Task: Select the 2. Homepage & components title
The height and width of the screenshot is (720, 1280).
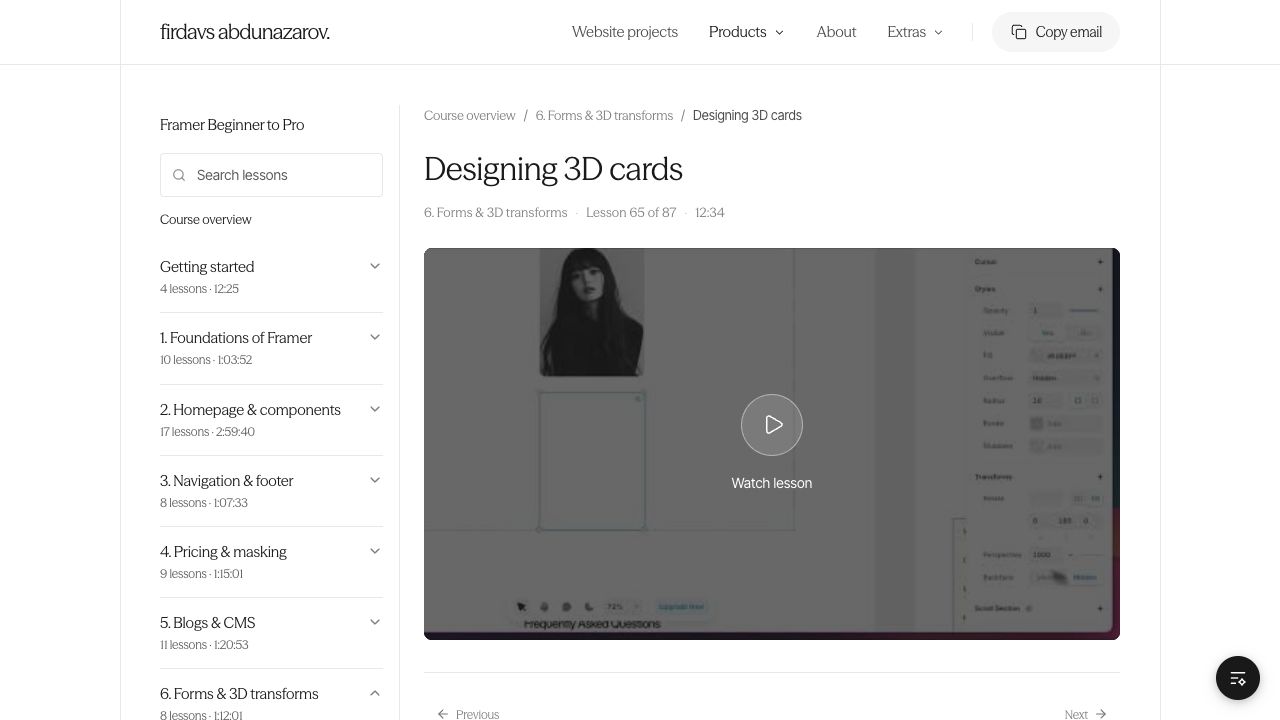Action: (x=250, y=410)
